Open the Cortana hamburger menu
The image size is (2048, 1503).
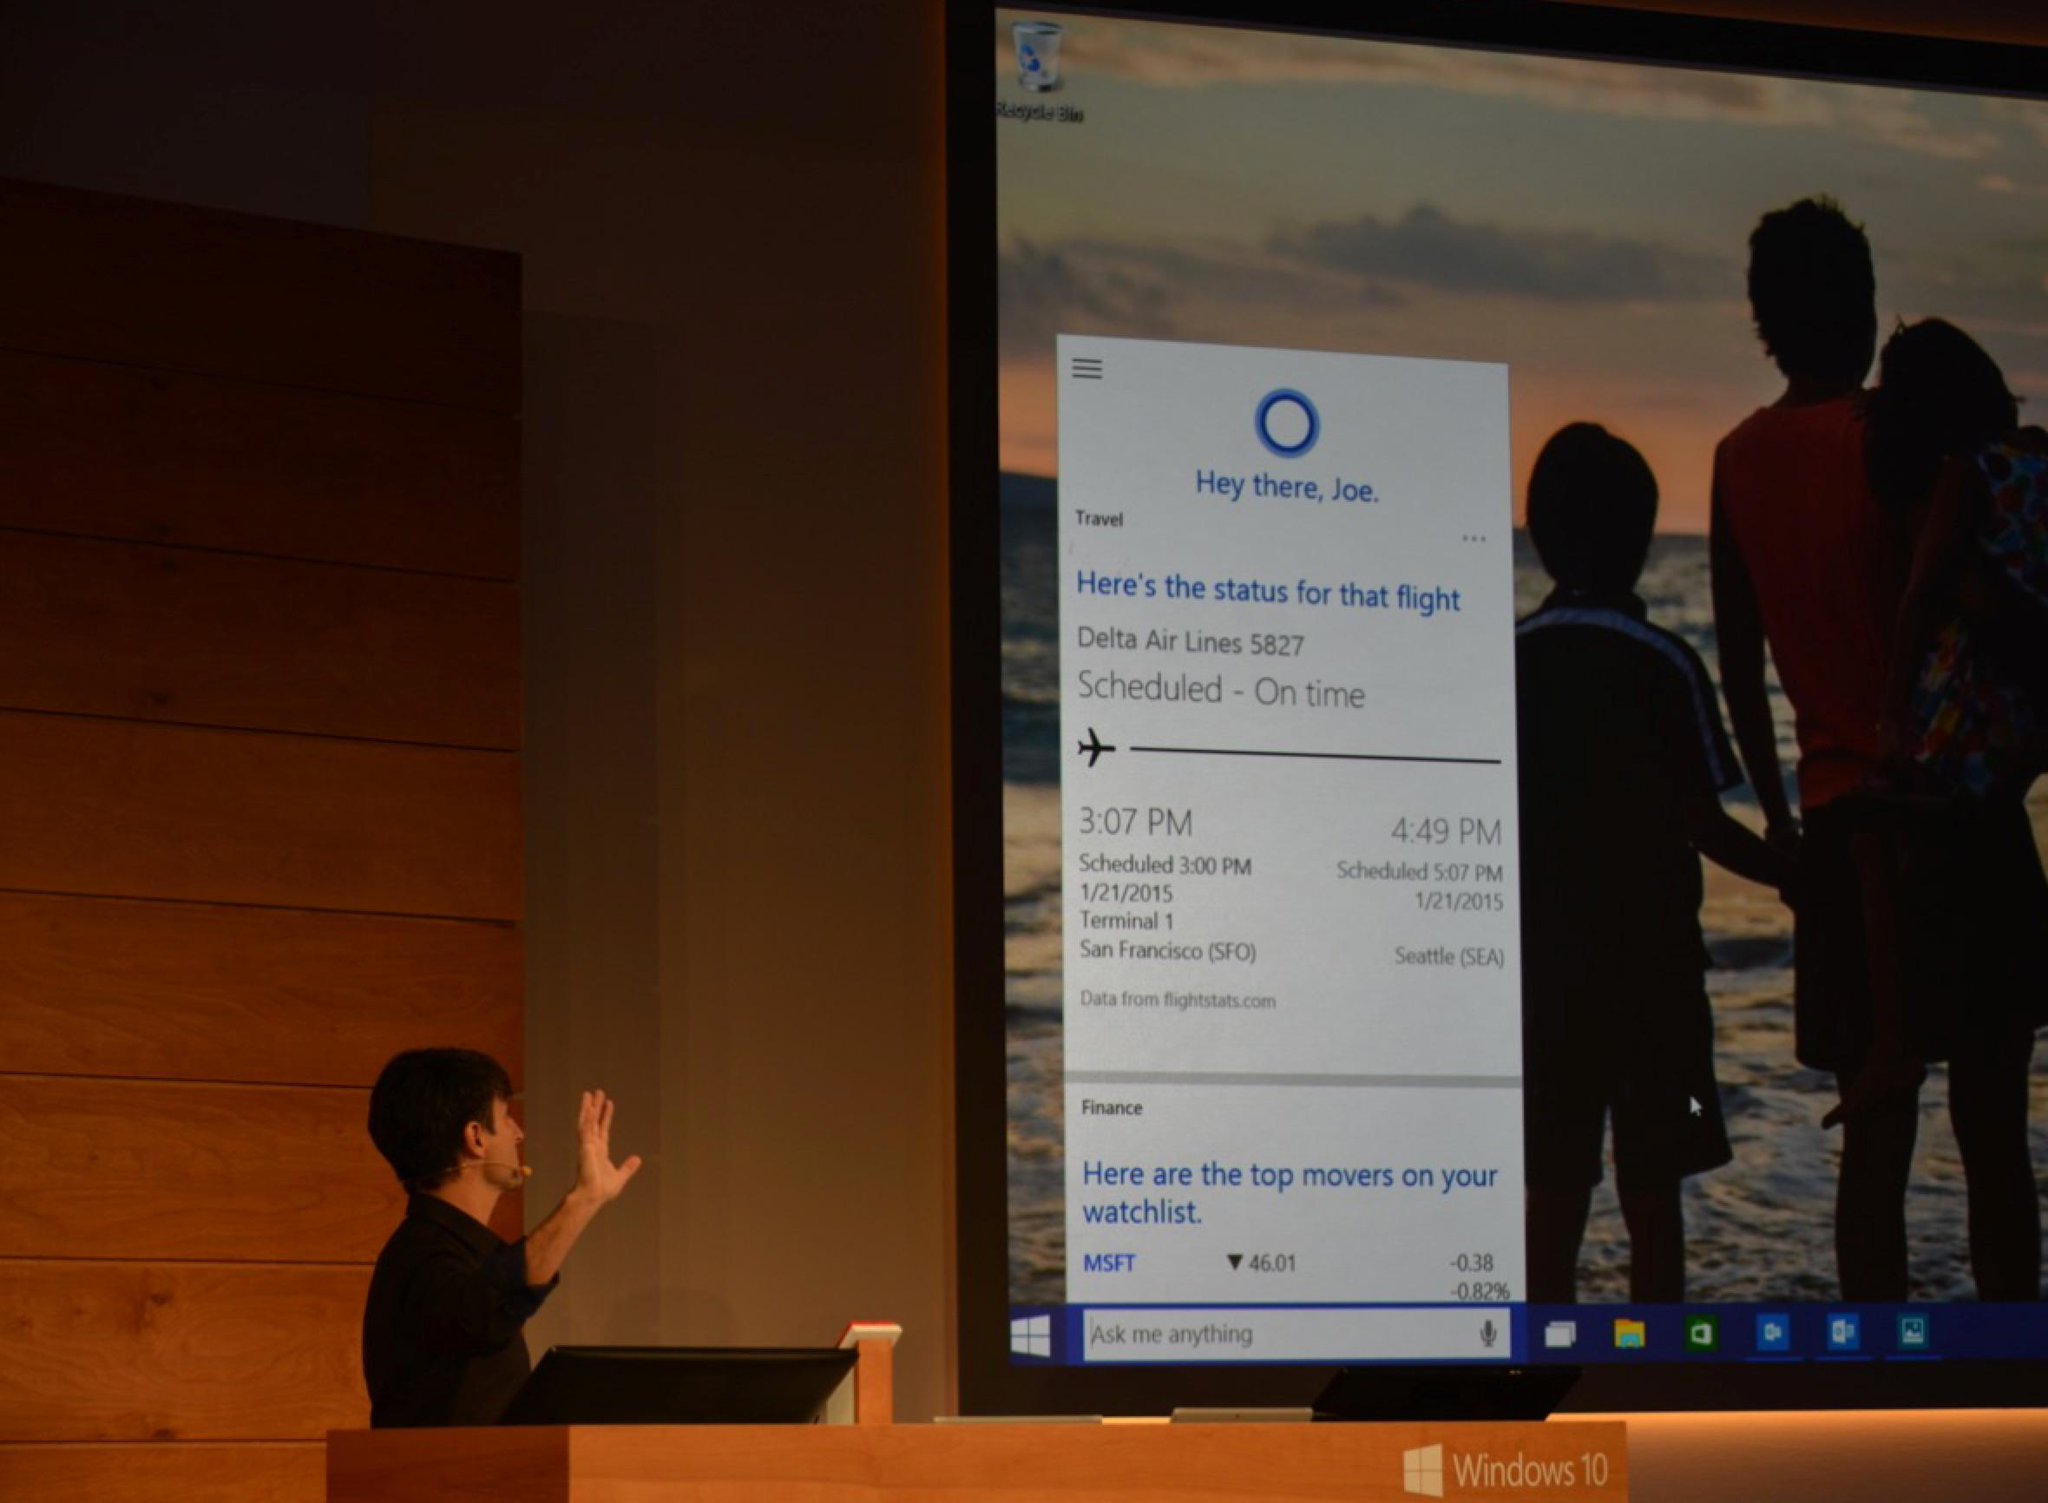pyautogui.click(x=1087, y=369)
